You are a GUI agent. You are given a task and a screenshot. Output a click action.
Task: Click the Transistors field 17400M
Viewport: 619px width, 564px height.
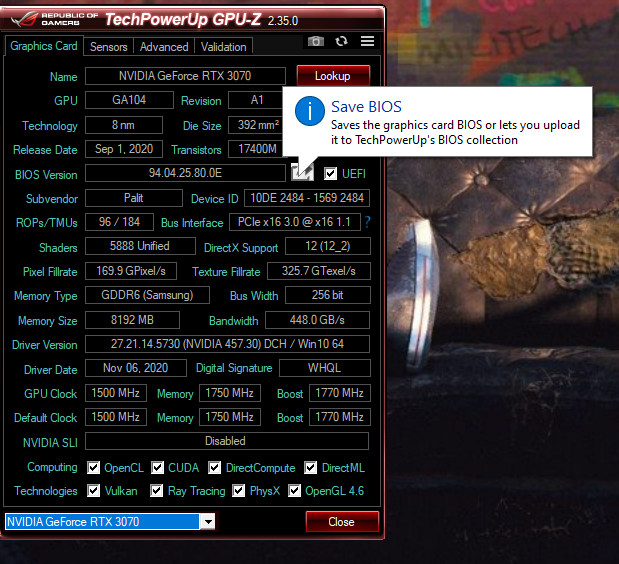(x=257, y=149)
